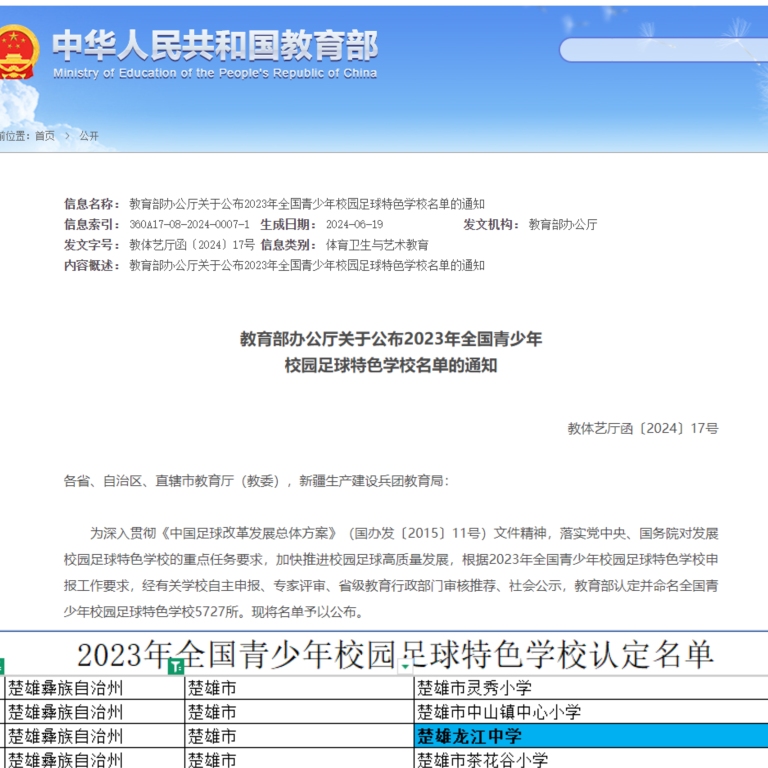Select 教体艺厅函〔2024〕17号 in the info table

pos(192,245)
